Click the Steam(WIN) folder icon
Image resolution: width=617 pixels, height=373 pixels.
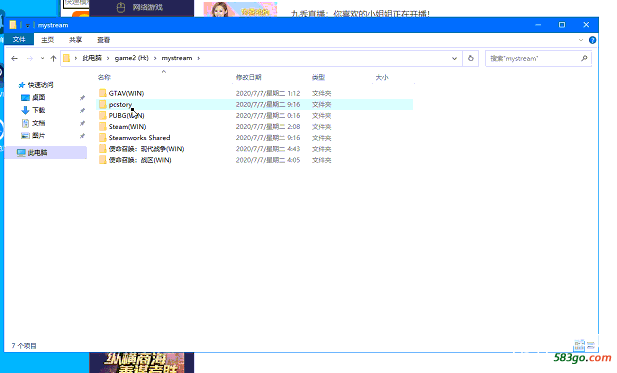tap(103, 127)
